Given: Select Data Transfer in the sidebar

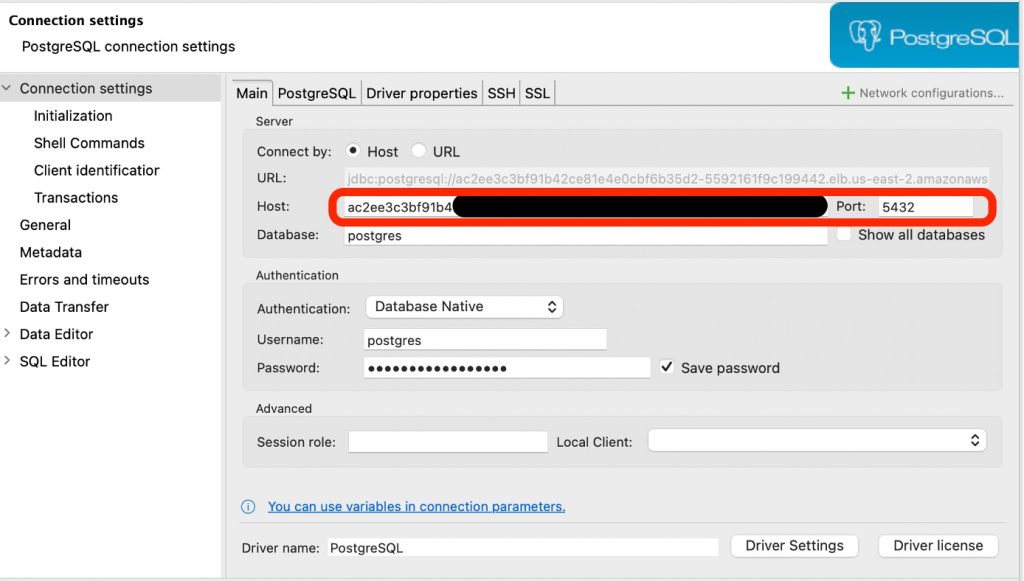Looking at the screenshot, I should point(64,307).
